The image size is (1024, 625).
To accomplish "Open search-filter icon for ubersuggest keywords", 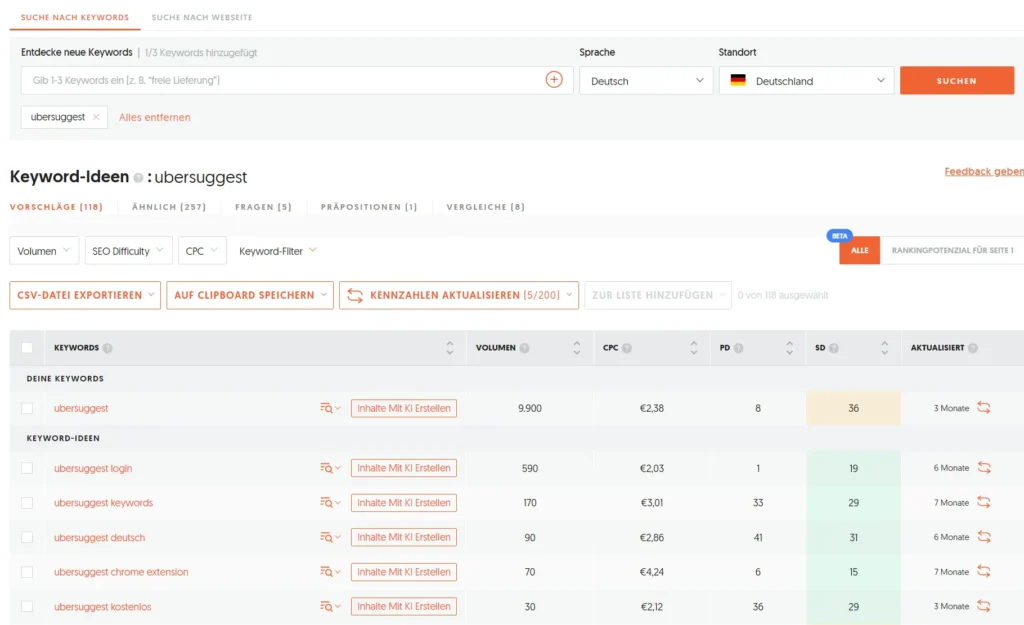I will point(329,503).
